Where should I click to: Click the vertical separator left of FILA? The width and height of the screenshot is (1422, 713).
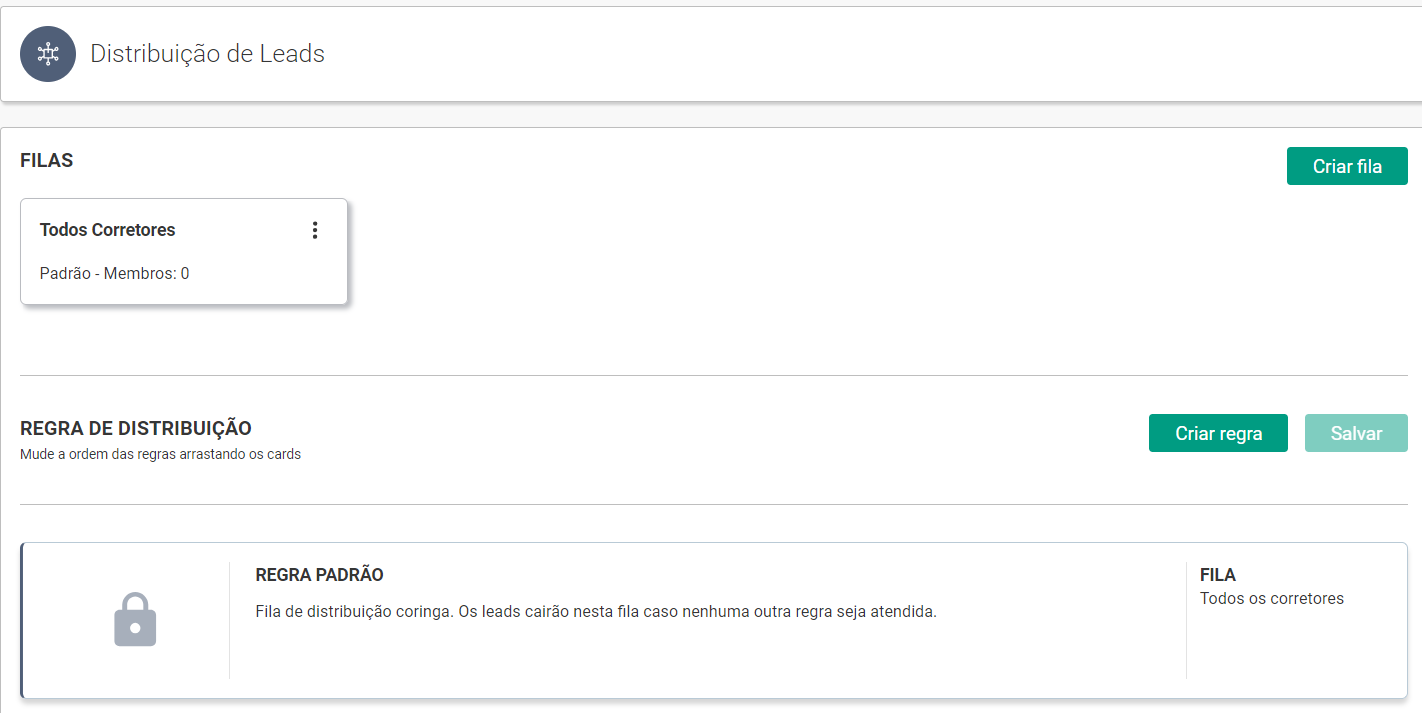1186,620
